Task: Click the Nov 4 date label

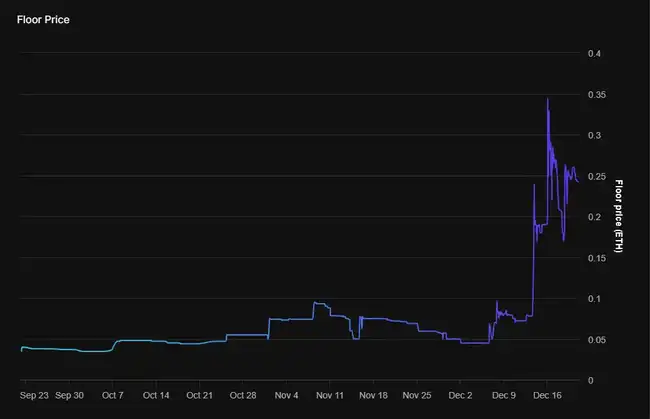Action: pos(287,395)
